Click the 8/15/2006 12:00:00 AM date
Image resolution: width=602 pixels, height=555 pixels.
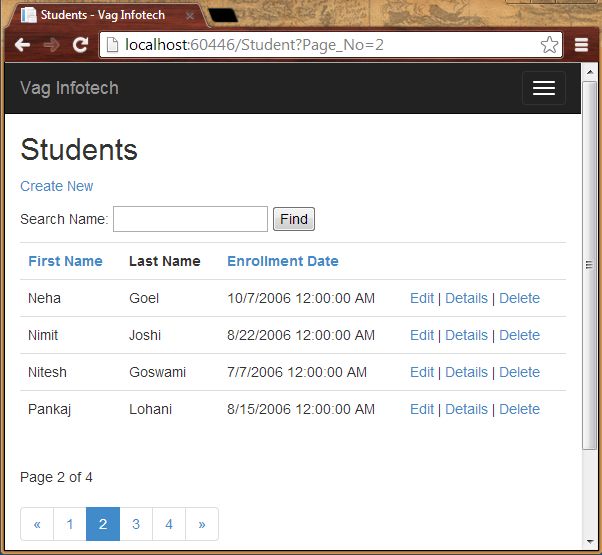point(301,409)
